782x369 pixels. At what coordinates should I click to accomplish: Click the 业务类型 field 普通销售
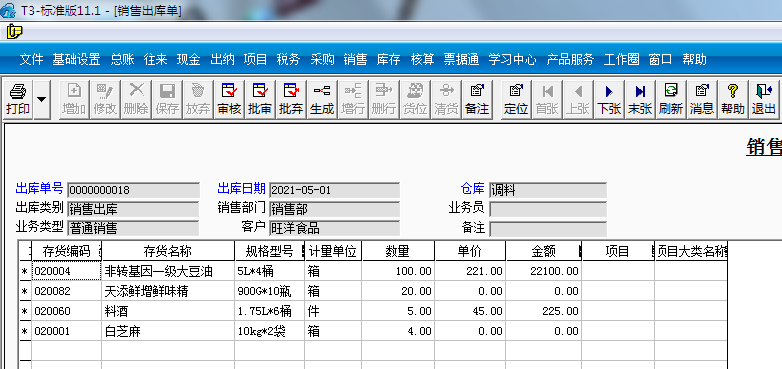133,228
